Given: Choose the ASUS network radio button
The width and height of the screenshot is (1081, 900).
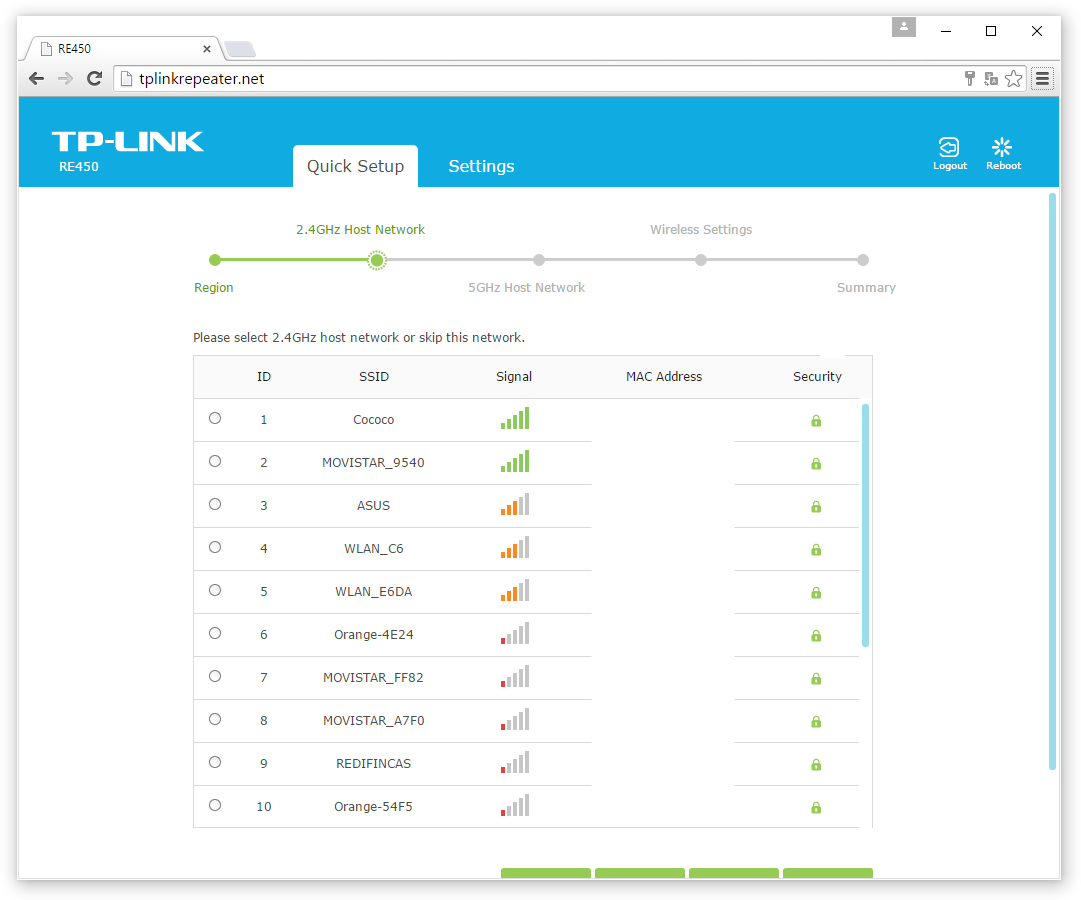Looking at the screenshot, I should tap(215, 504).
